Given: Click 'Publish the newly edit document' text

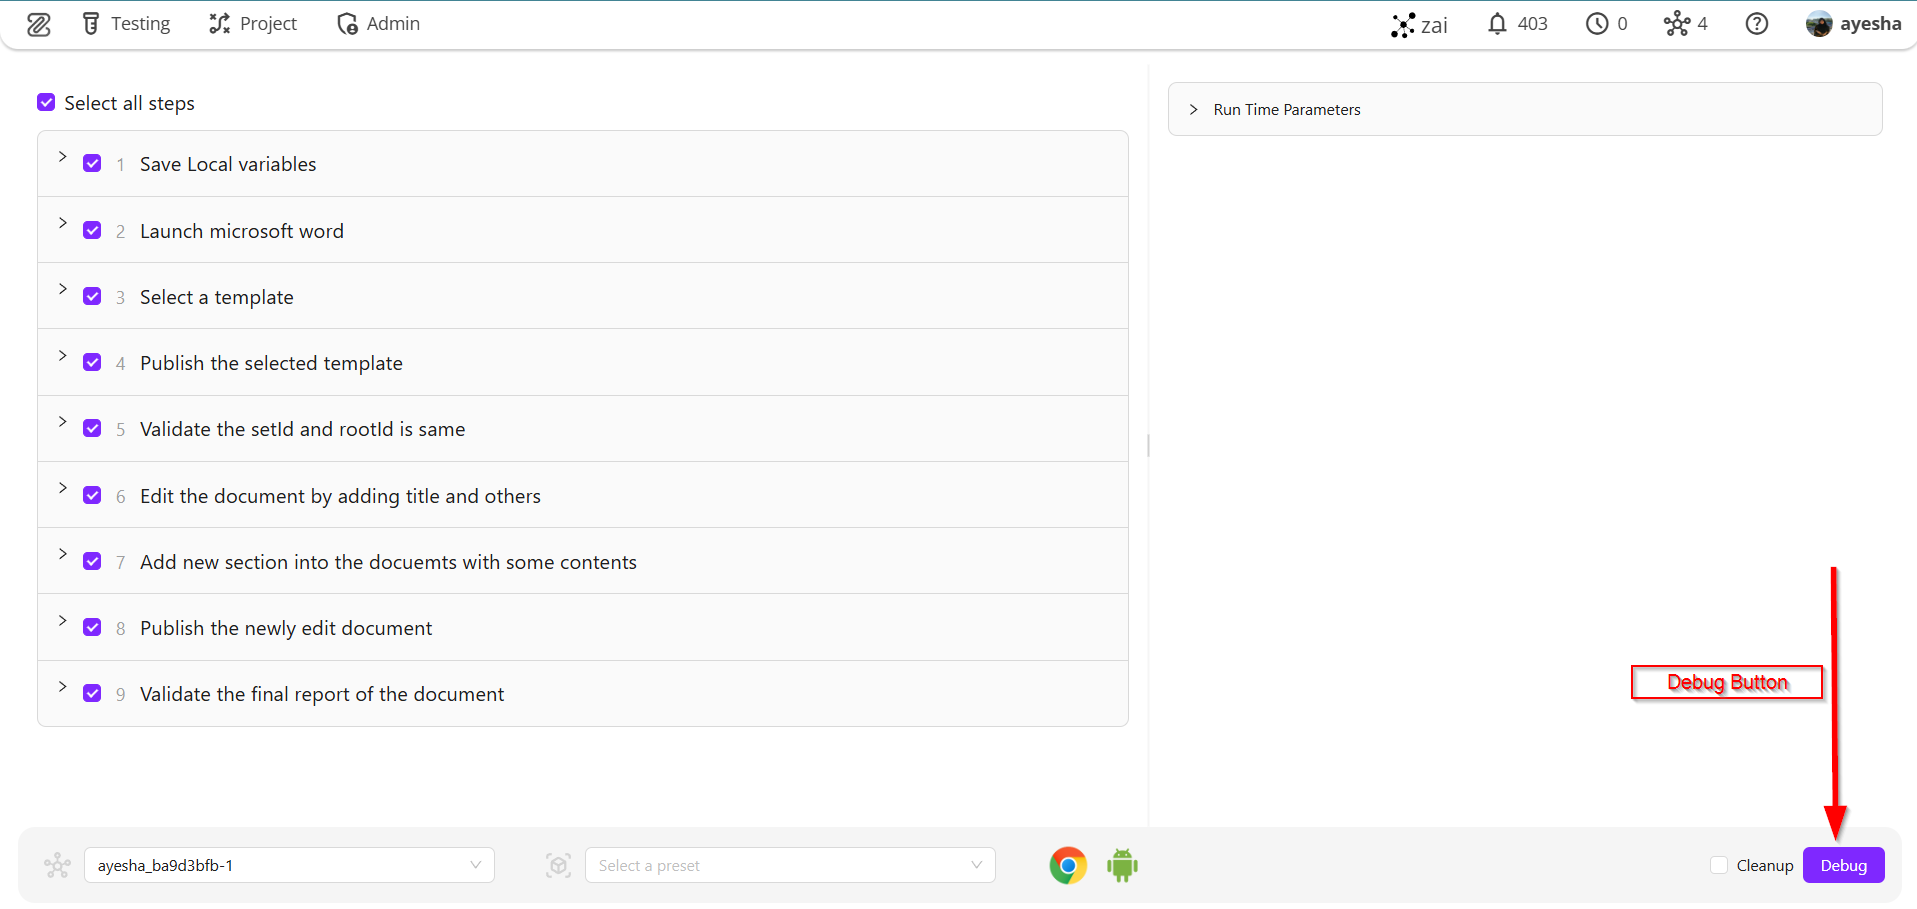Looking at the screenshot, I should click(x=286, y=628).
